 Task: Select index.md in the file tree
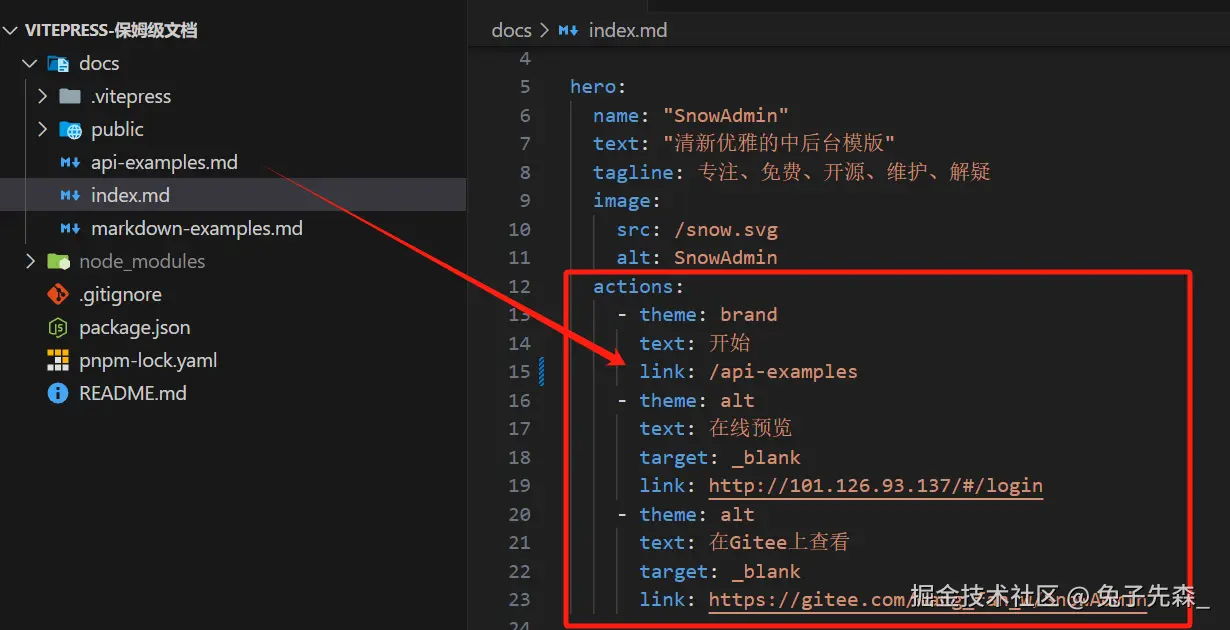pyautogui.click(x=130, y=196)
